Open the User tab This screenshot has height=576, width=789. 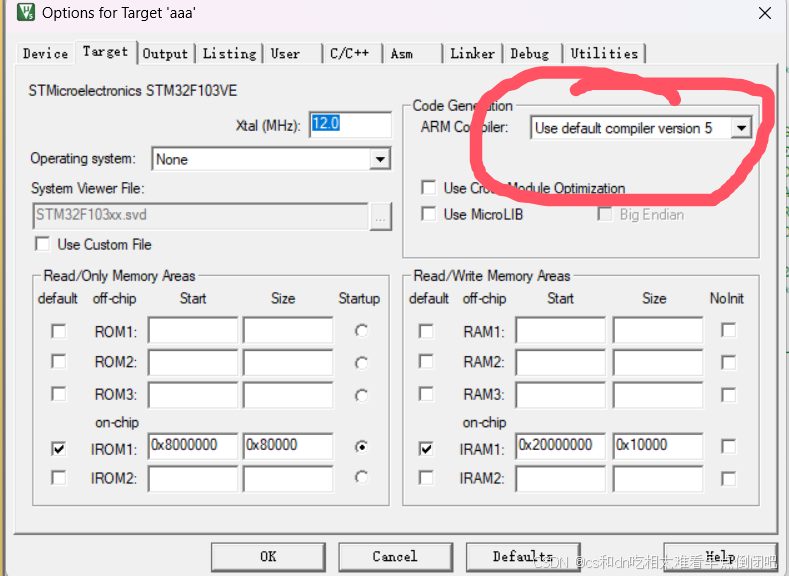click(x=292, y=53)
